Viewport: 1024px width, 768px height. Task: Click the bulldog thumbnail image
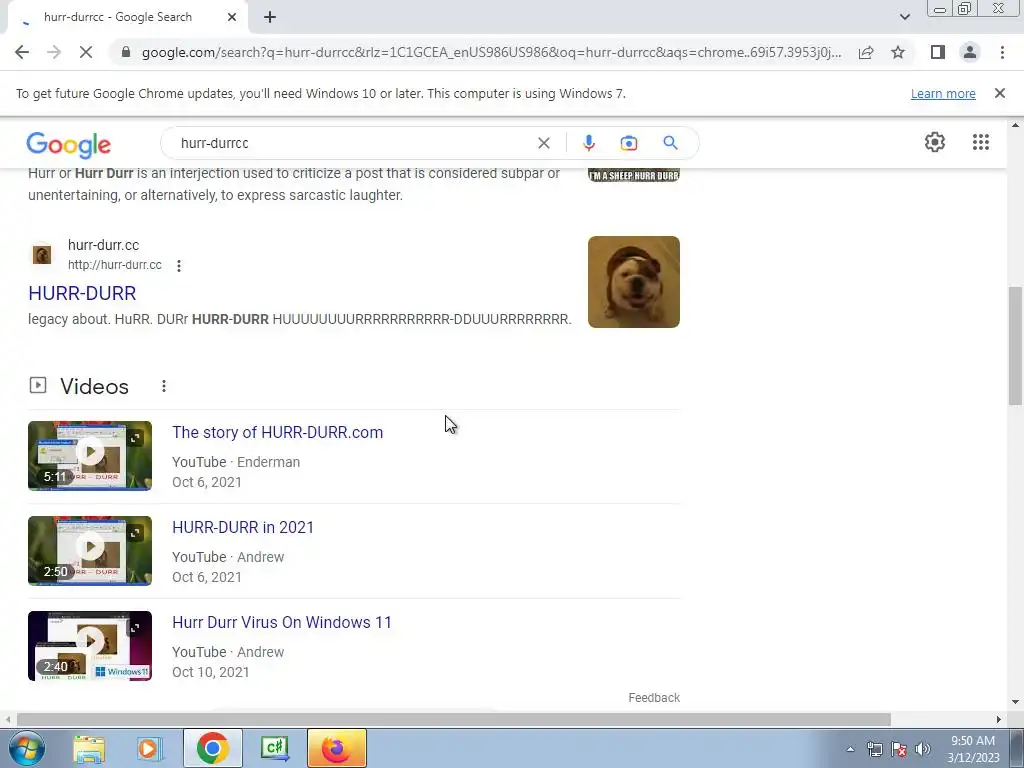633,281
